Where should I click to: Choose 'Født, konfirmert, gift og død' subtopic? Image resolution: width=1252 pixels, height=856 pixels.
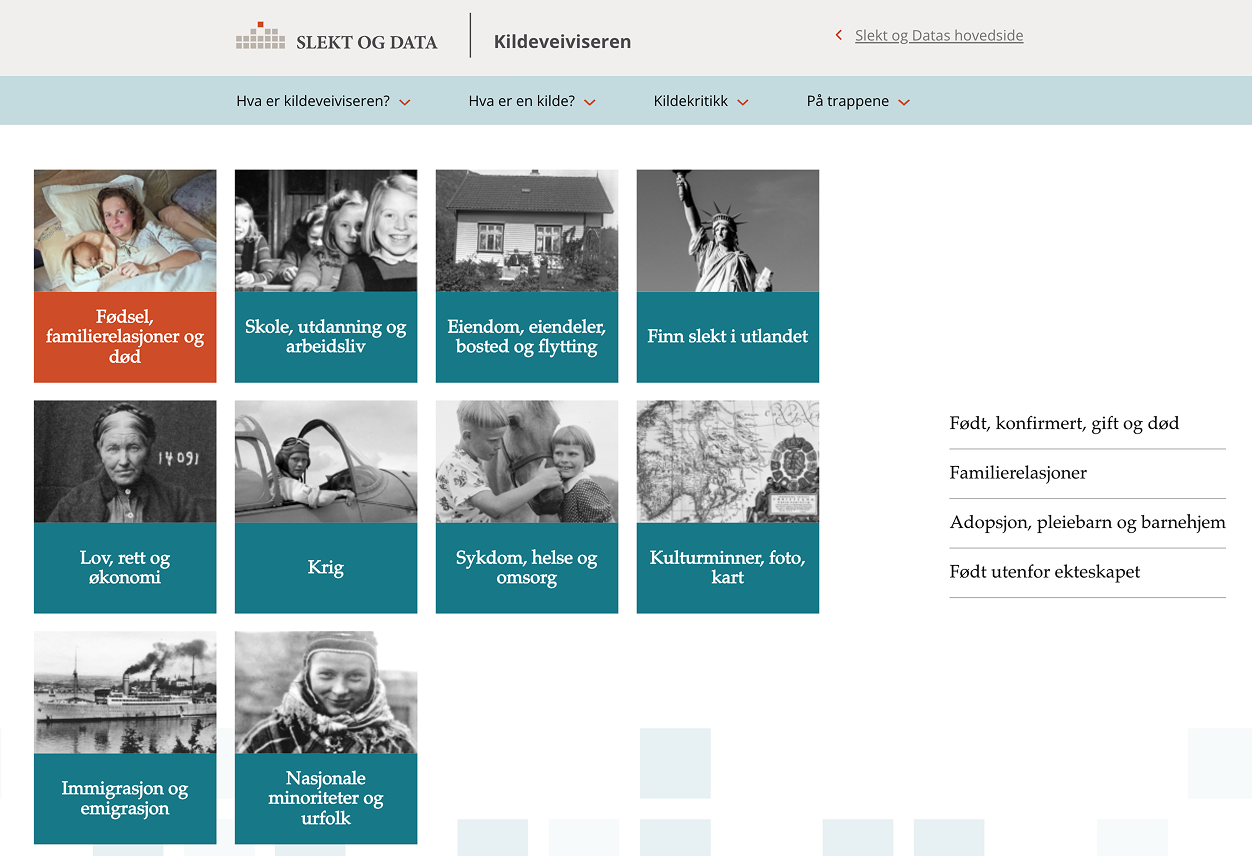pos(1064,424)
